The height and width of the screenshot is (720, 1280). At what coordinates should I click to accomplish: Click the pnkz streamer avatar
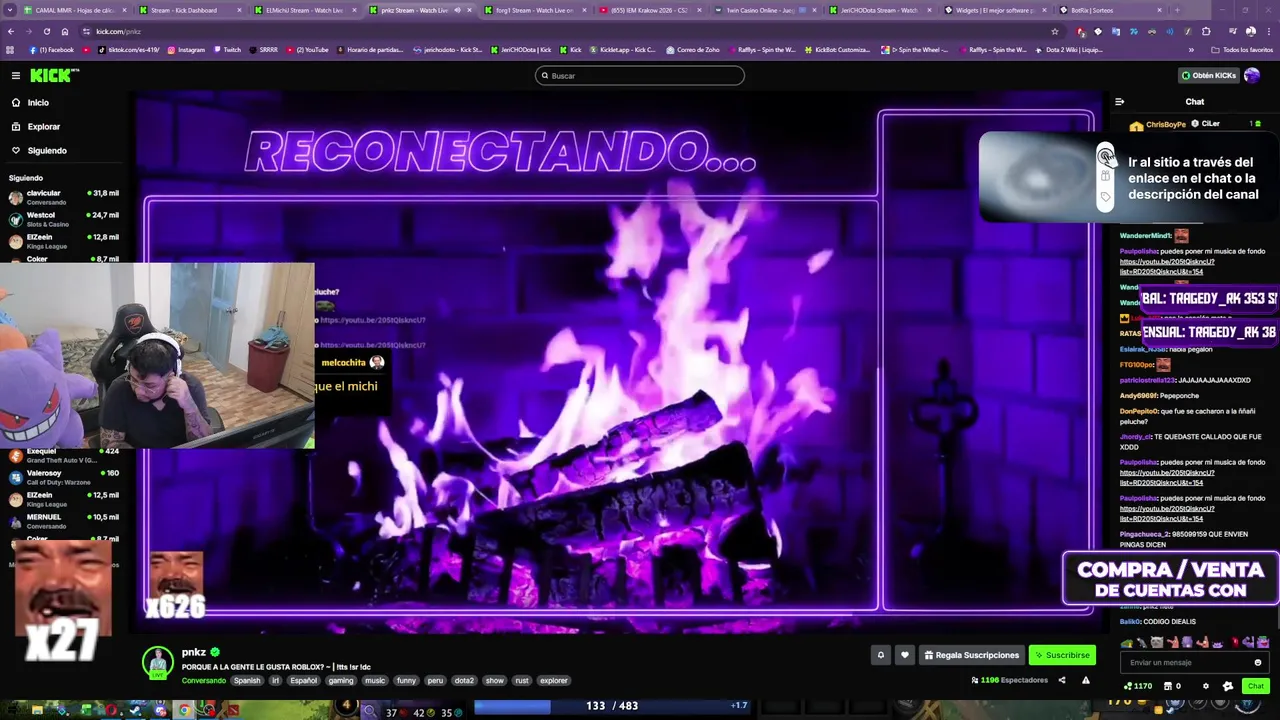pyautogui.click(x=157, y=662)
